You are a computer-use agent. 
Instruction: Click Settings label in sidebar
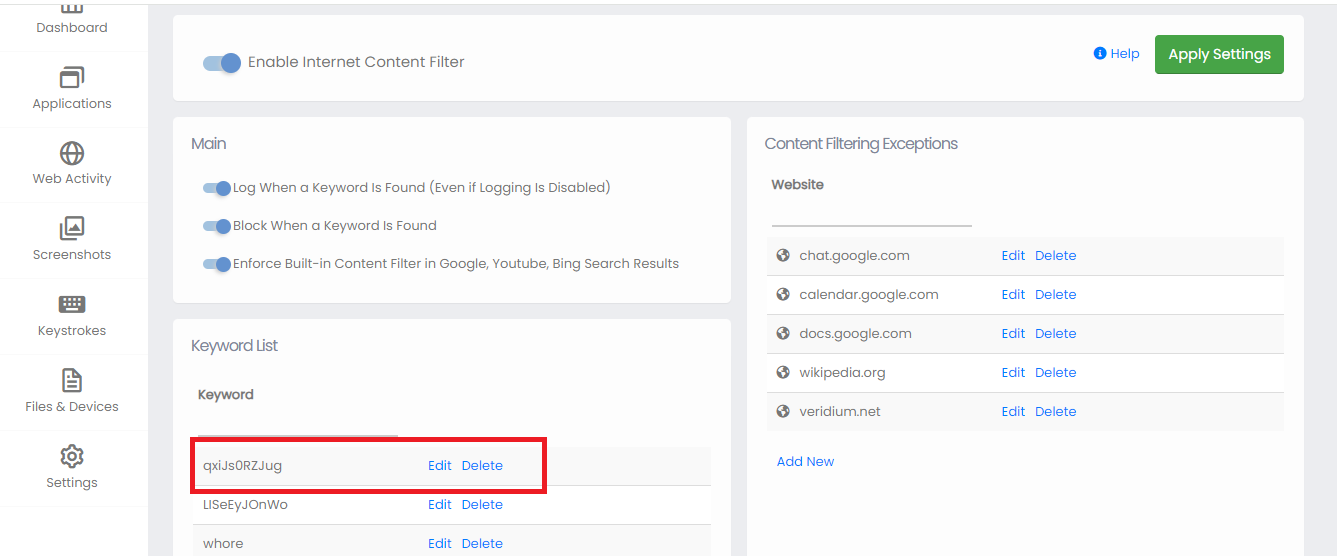pos(72,483)
